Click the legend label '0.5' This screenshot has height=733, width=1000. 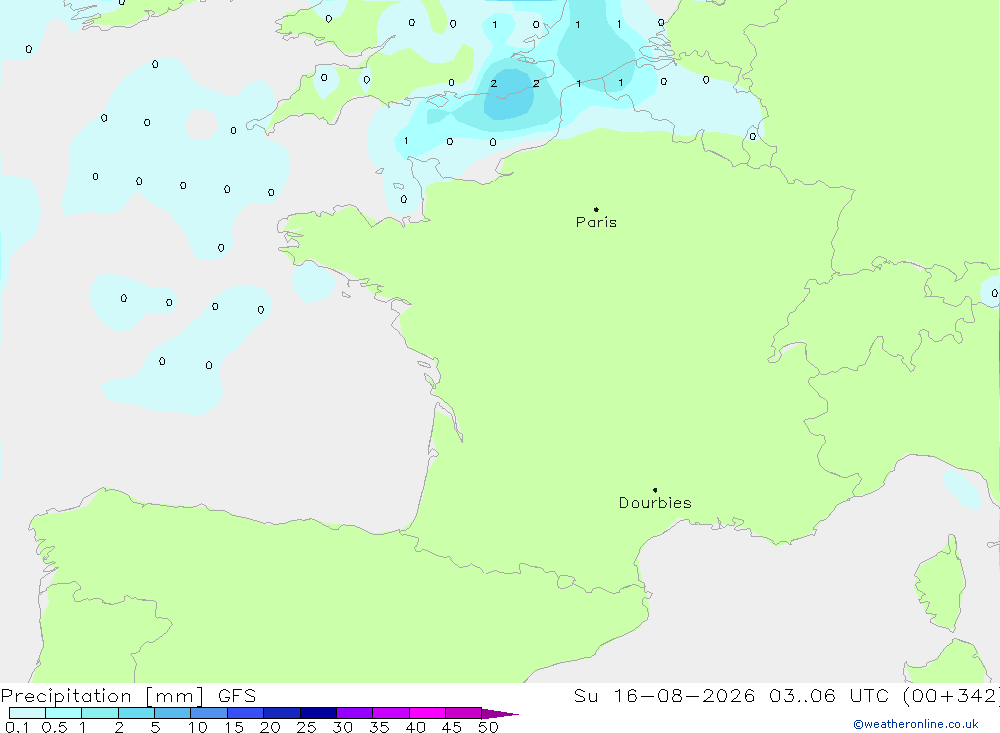coord(54,727)
